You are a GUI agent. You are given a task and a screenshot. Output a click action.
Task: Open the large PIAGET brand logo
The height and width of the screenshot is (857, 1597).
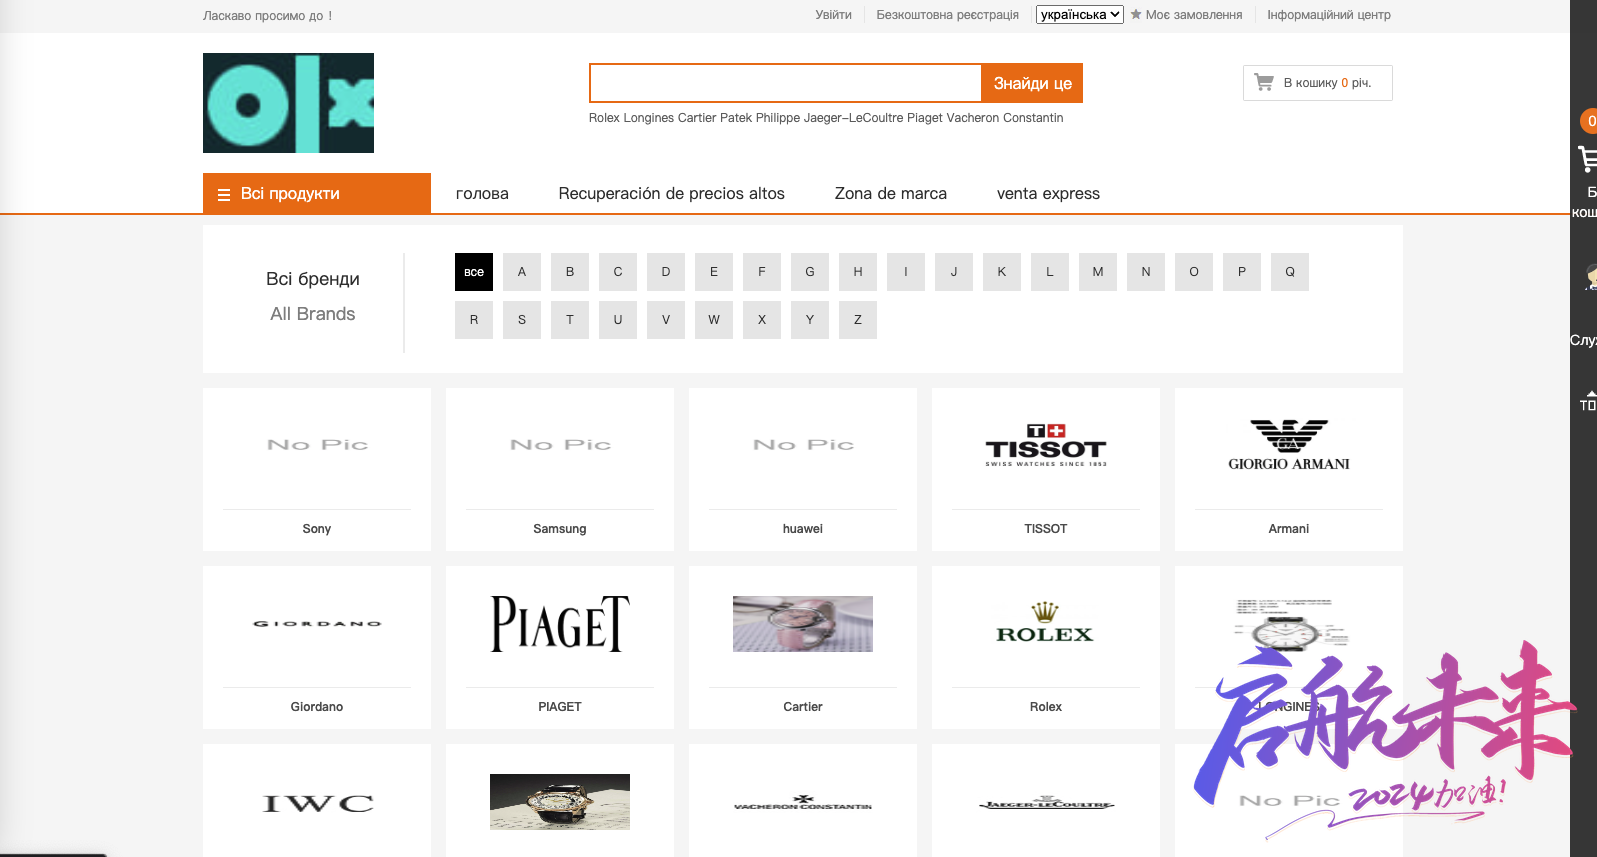[560, 624]
